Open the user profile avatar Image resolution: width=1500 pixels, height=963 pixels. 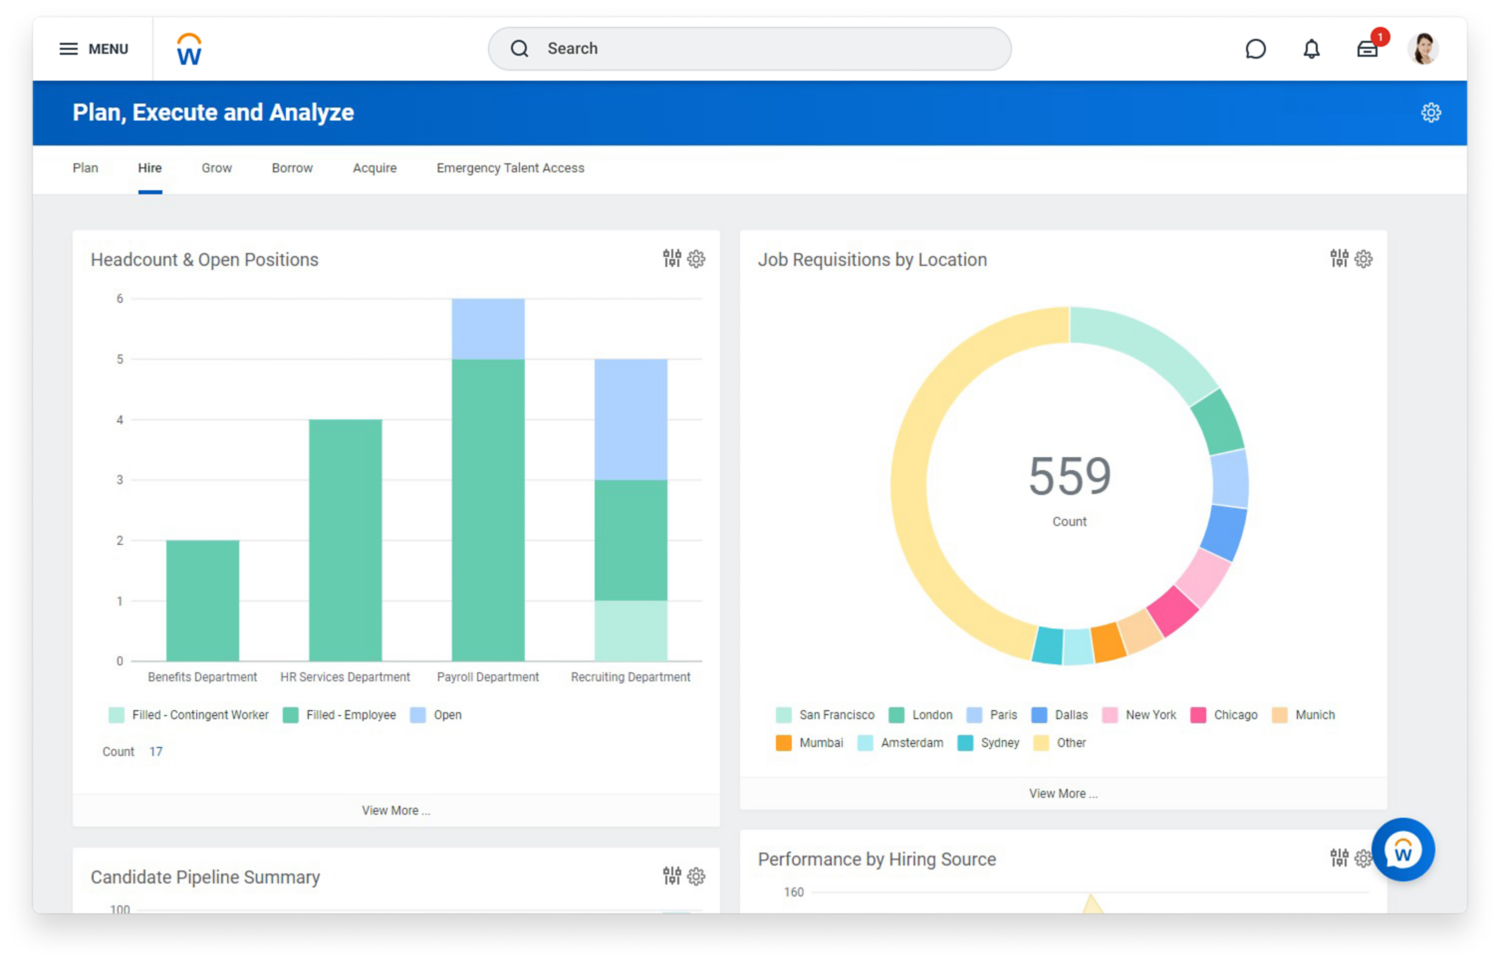(1422, 48)
